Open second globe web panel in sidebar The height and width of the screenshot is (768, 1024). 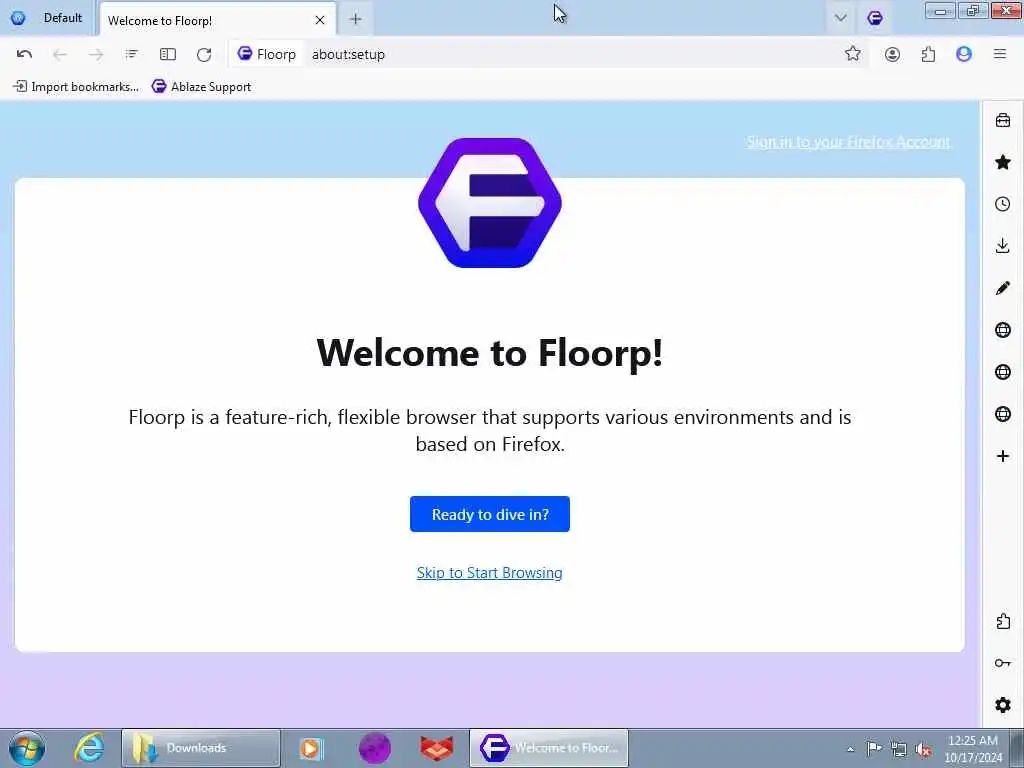coord(1003,372)
